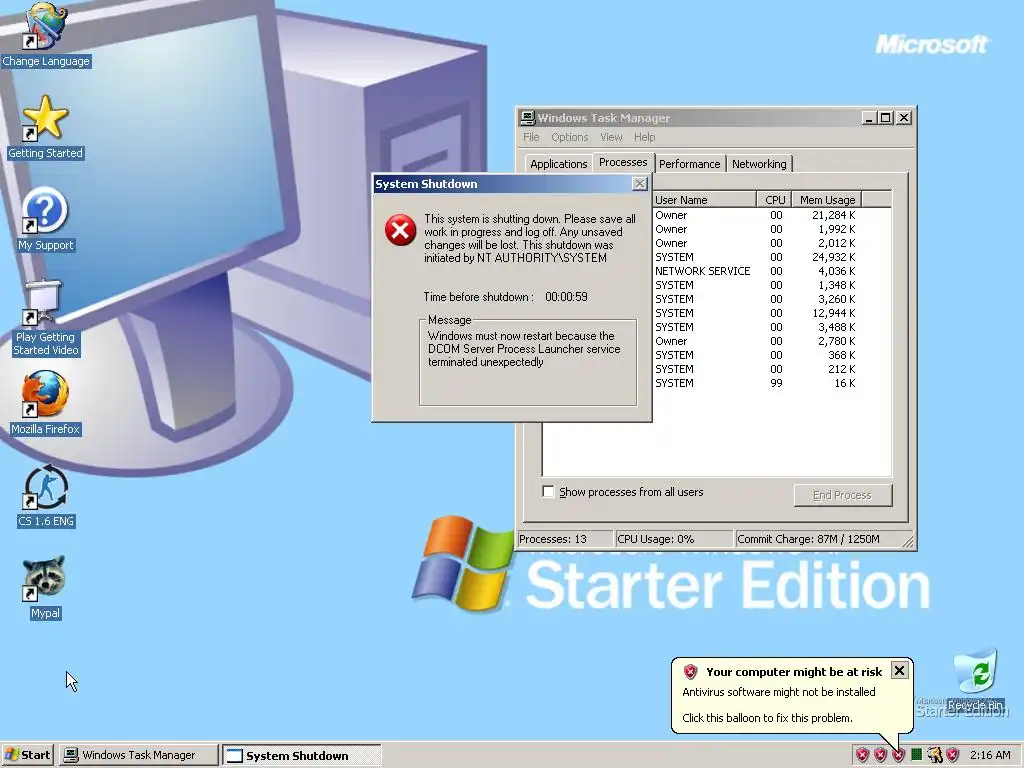Open the Help menu
Viewport: 1024px width, 768px height.
click(x=644, y=137)
